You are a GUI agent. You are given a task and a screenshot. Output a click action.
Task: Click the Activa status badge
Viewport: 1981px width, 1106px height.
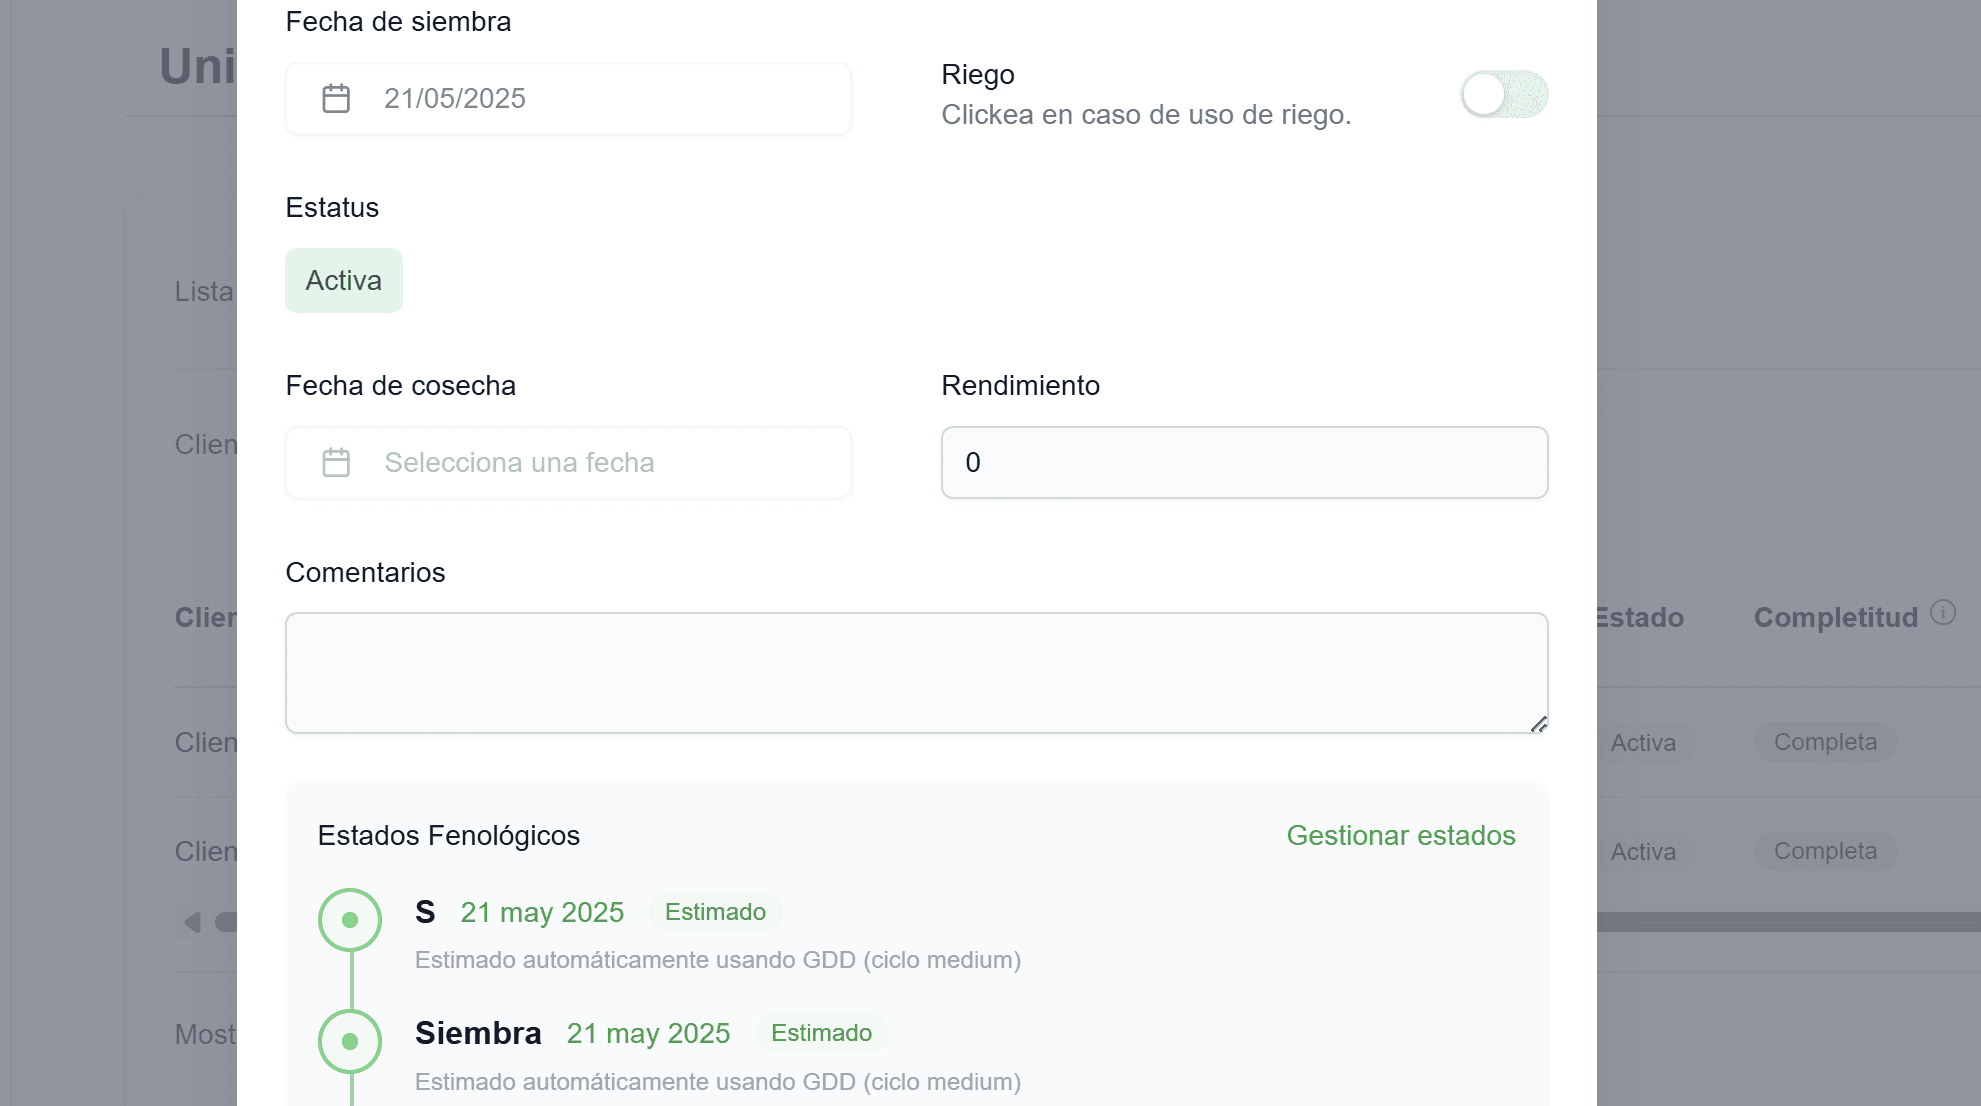[x=344, y=281]
